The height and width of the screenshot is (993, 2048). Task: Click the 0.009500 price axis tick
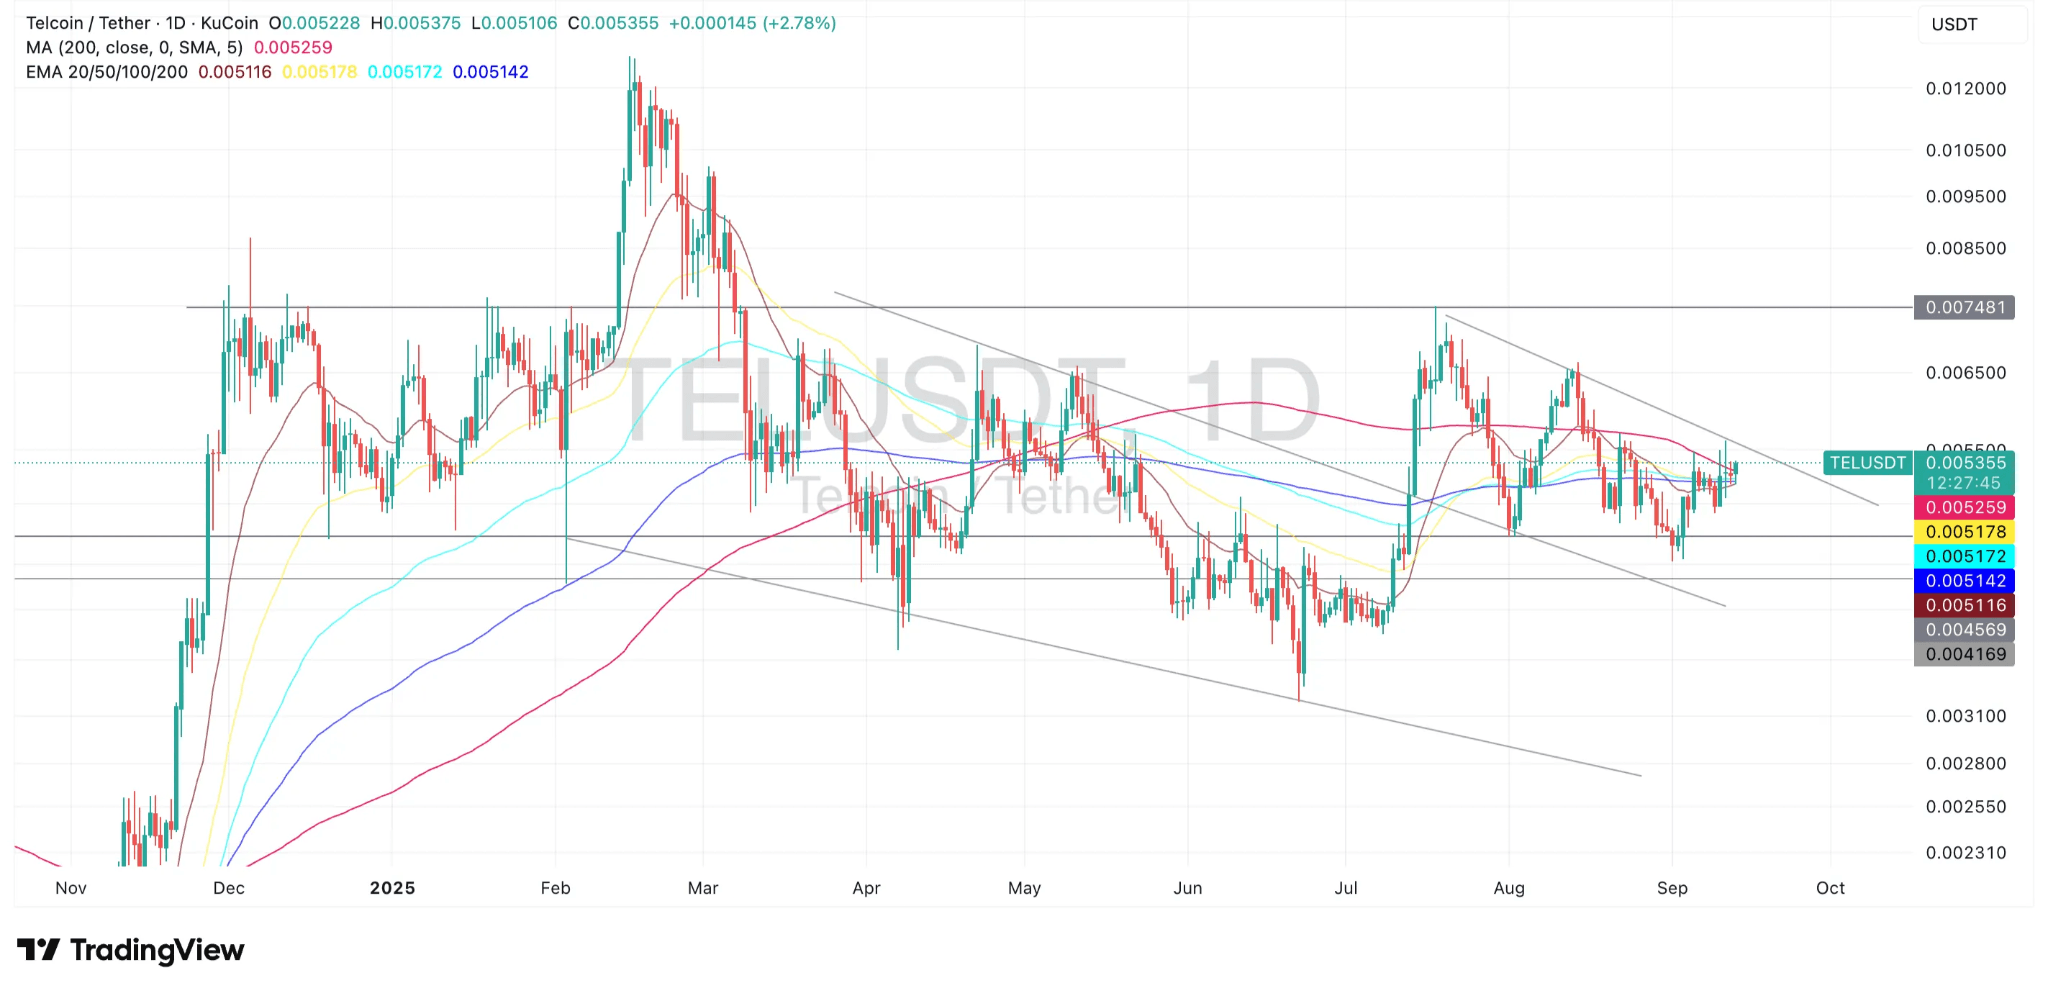tap(1966, 196)
